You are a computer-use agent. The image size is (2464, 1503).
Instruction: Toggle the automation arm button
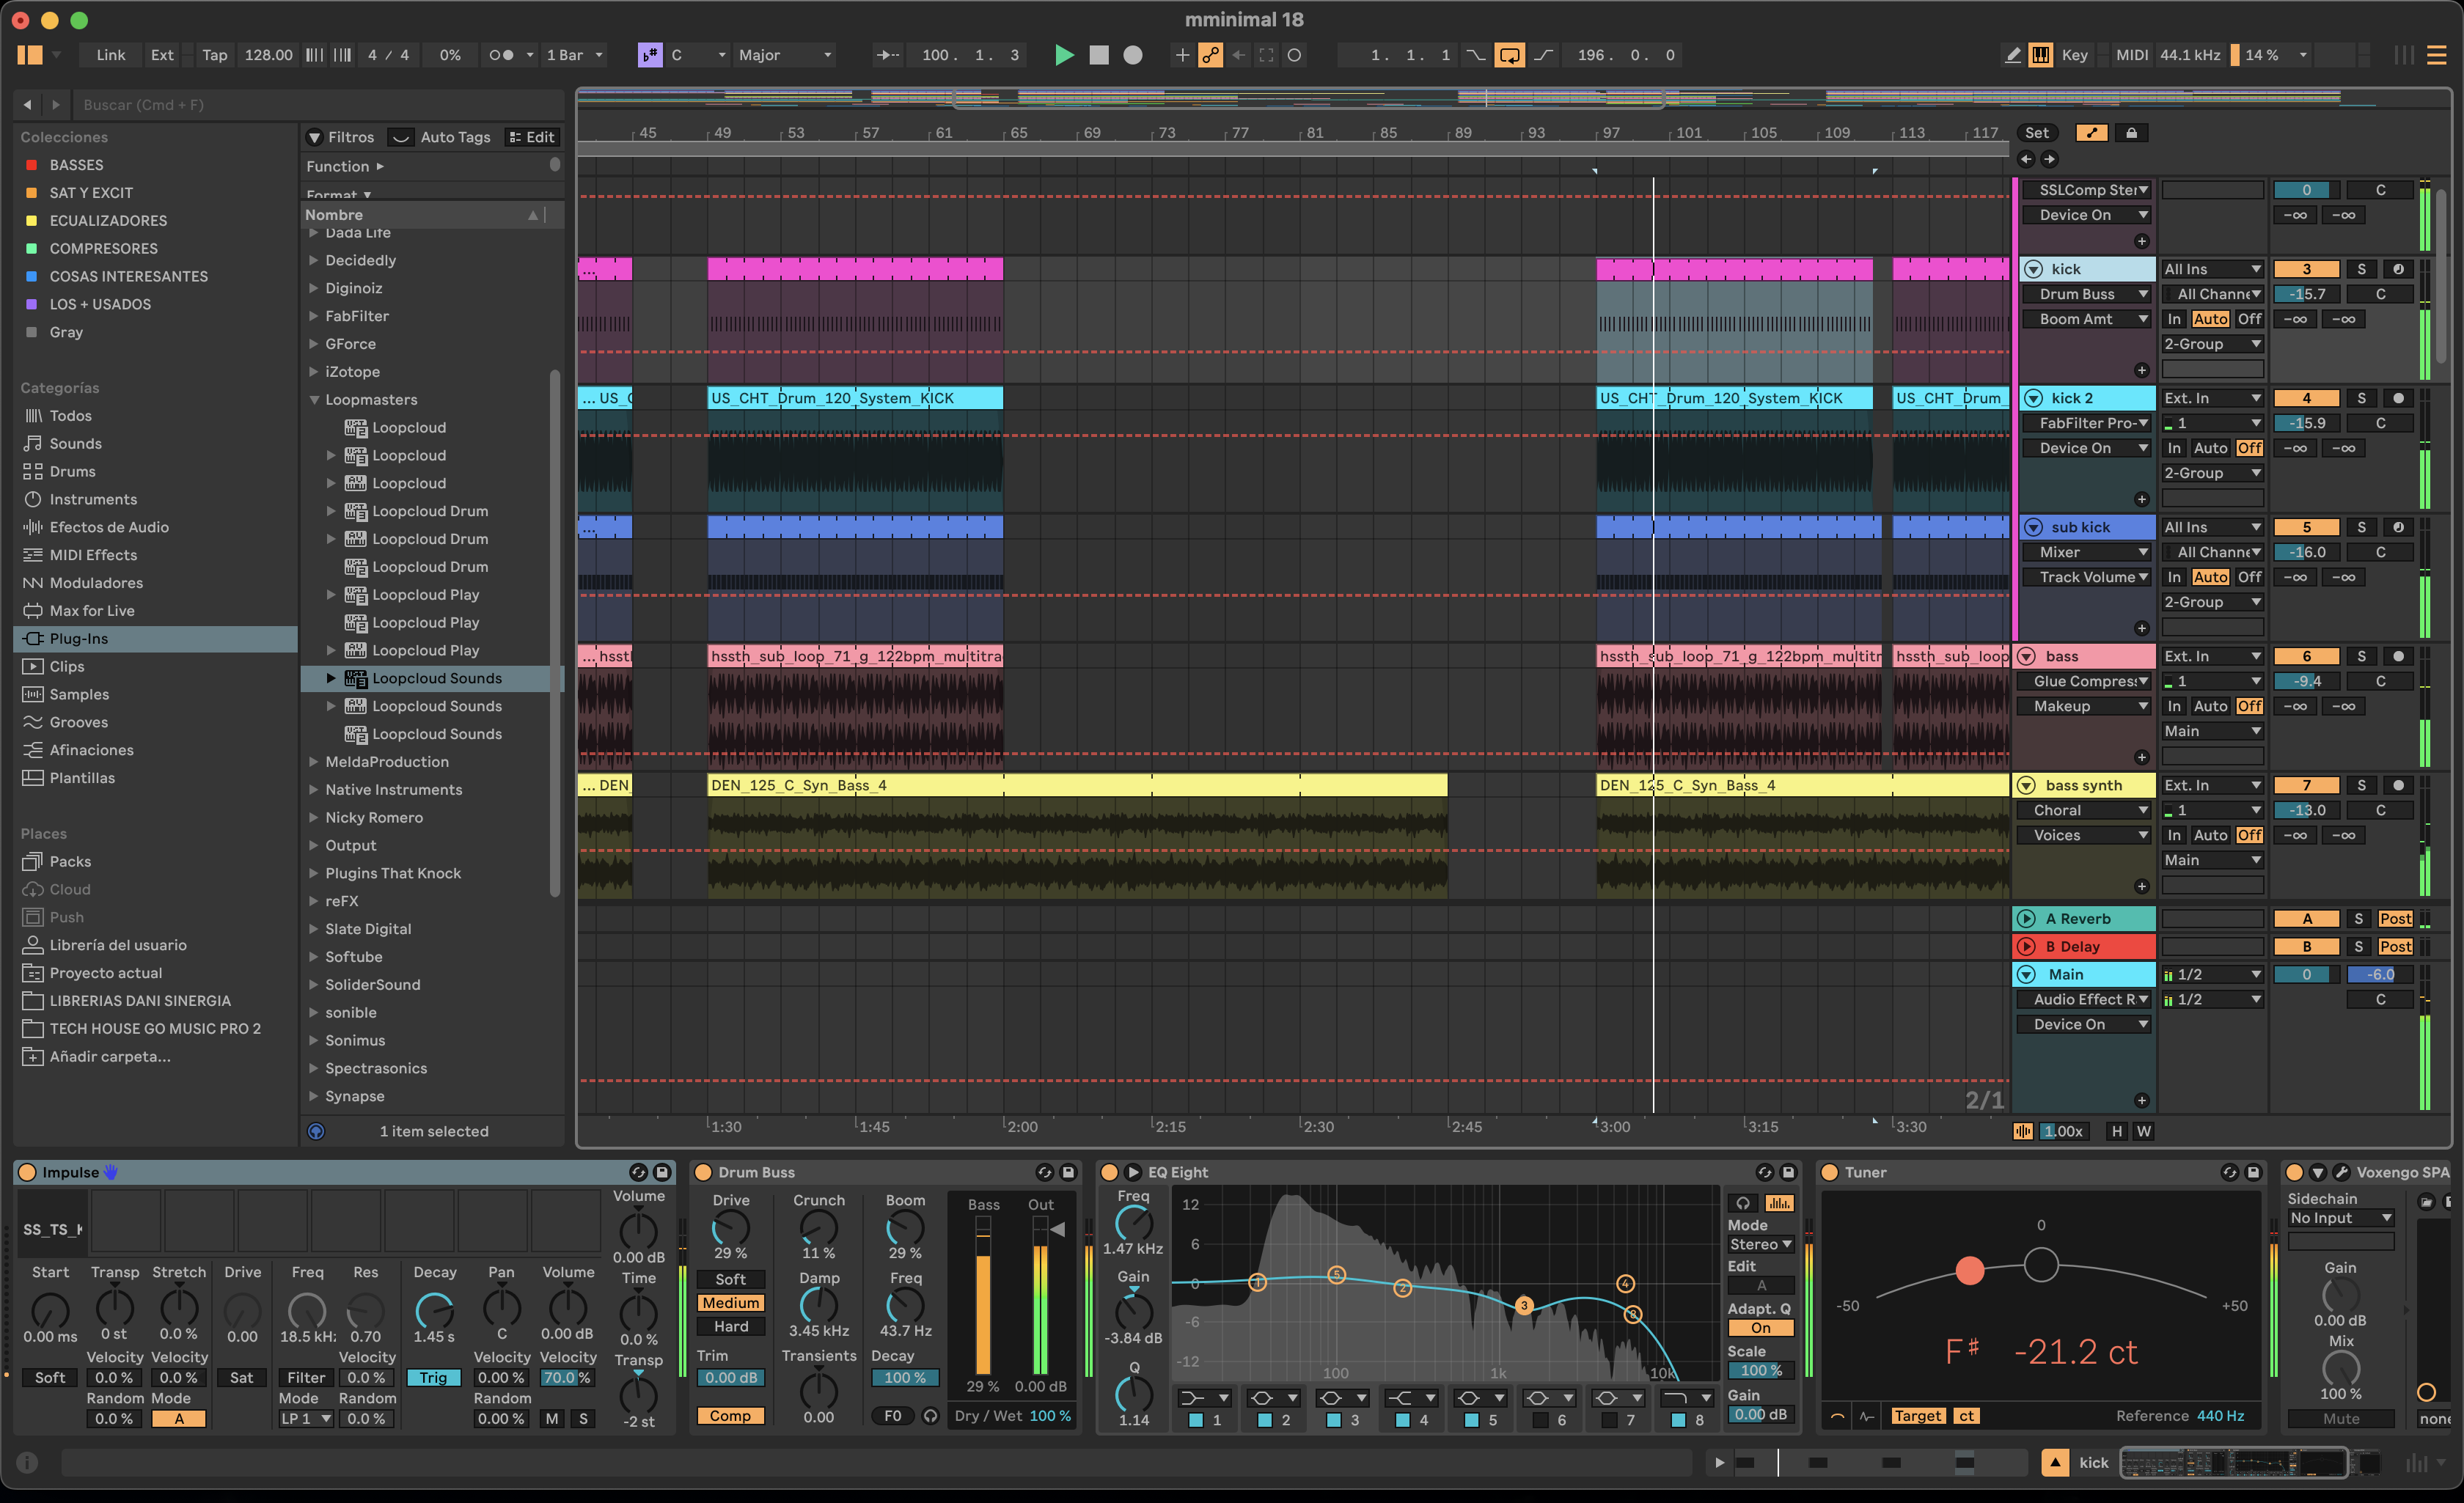tap(1210, 55)
